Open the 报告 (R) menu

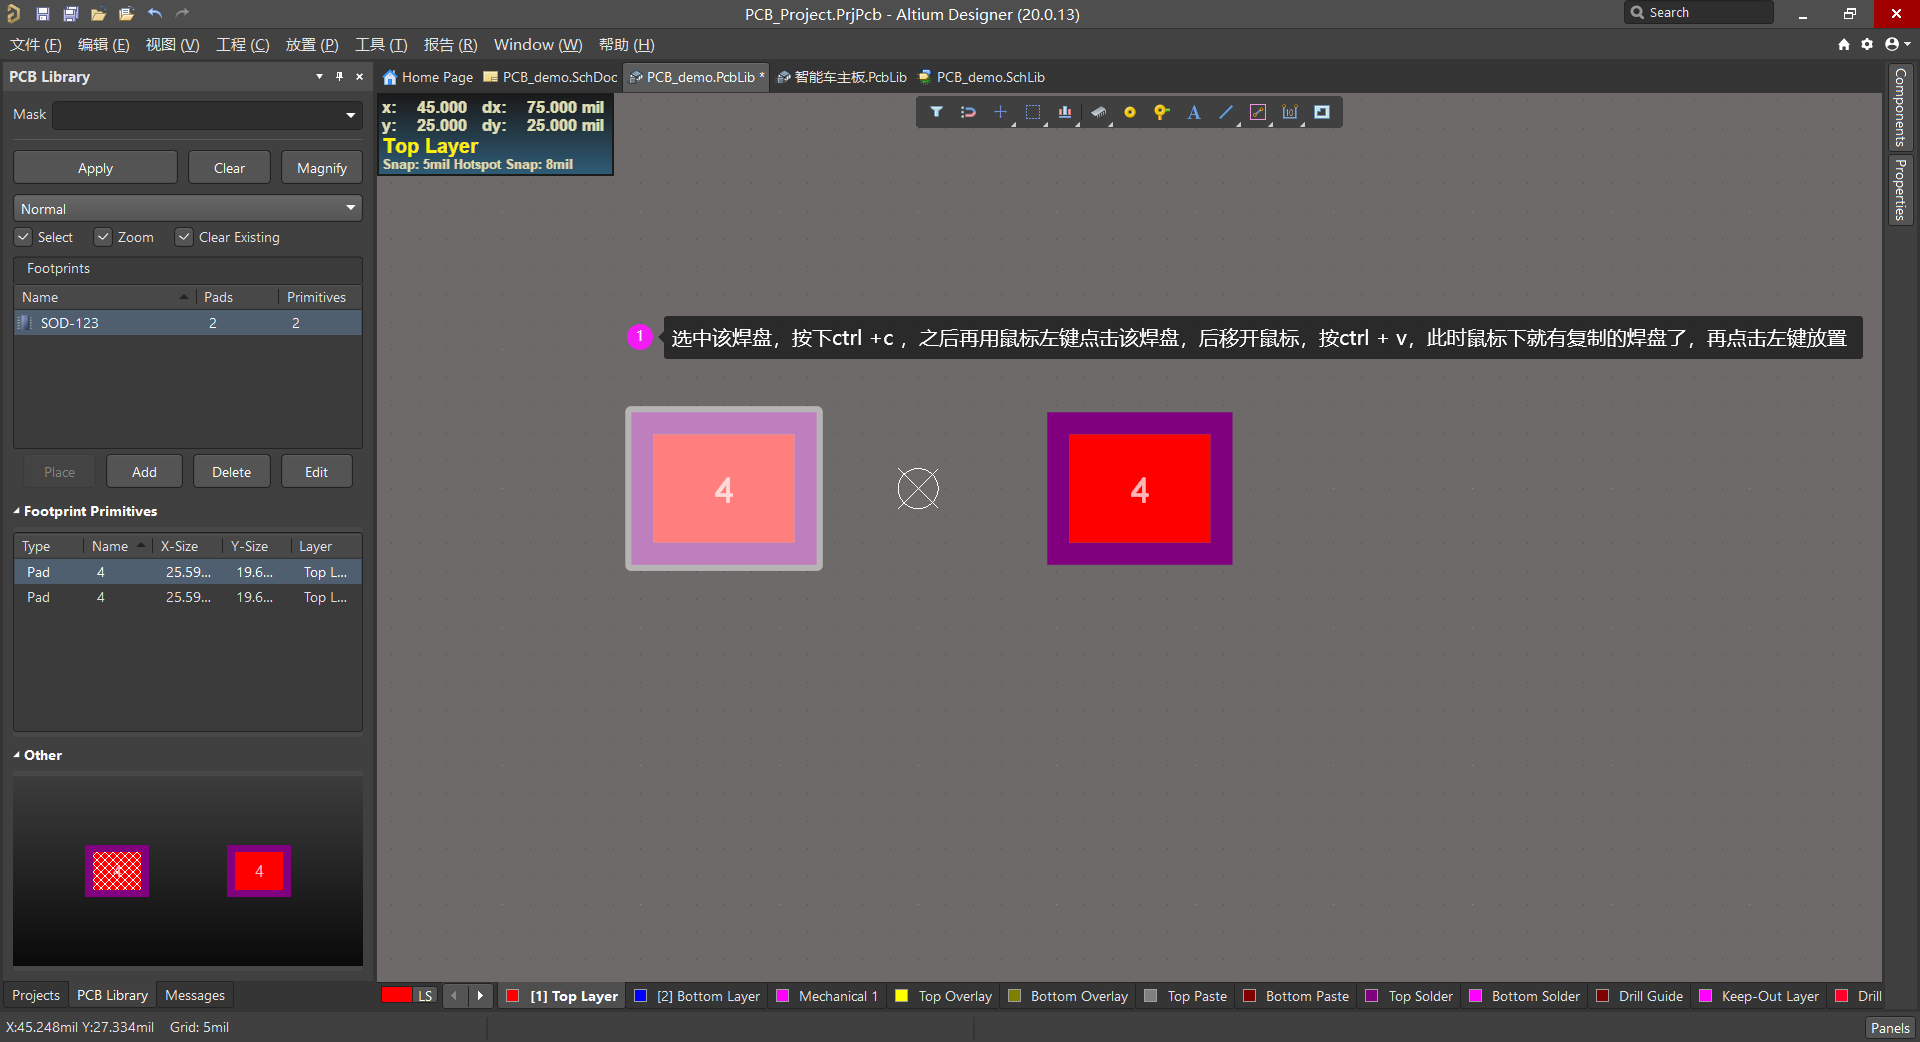[x=450, y=45]
